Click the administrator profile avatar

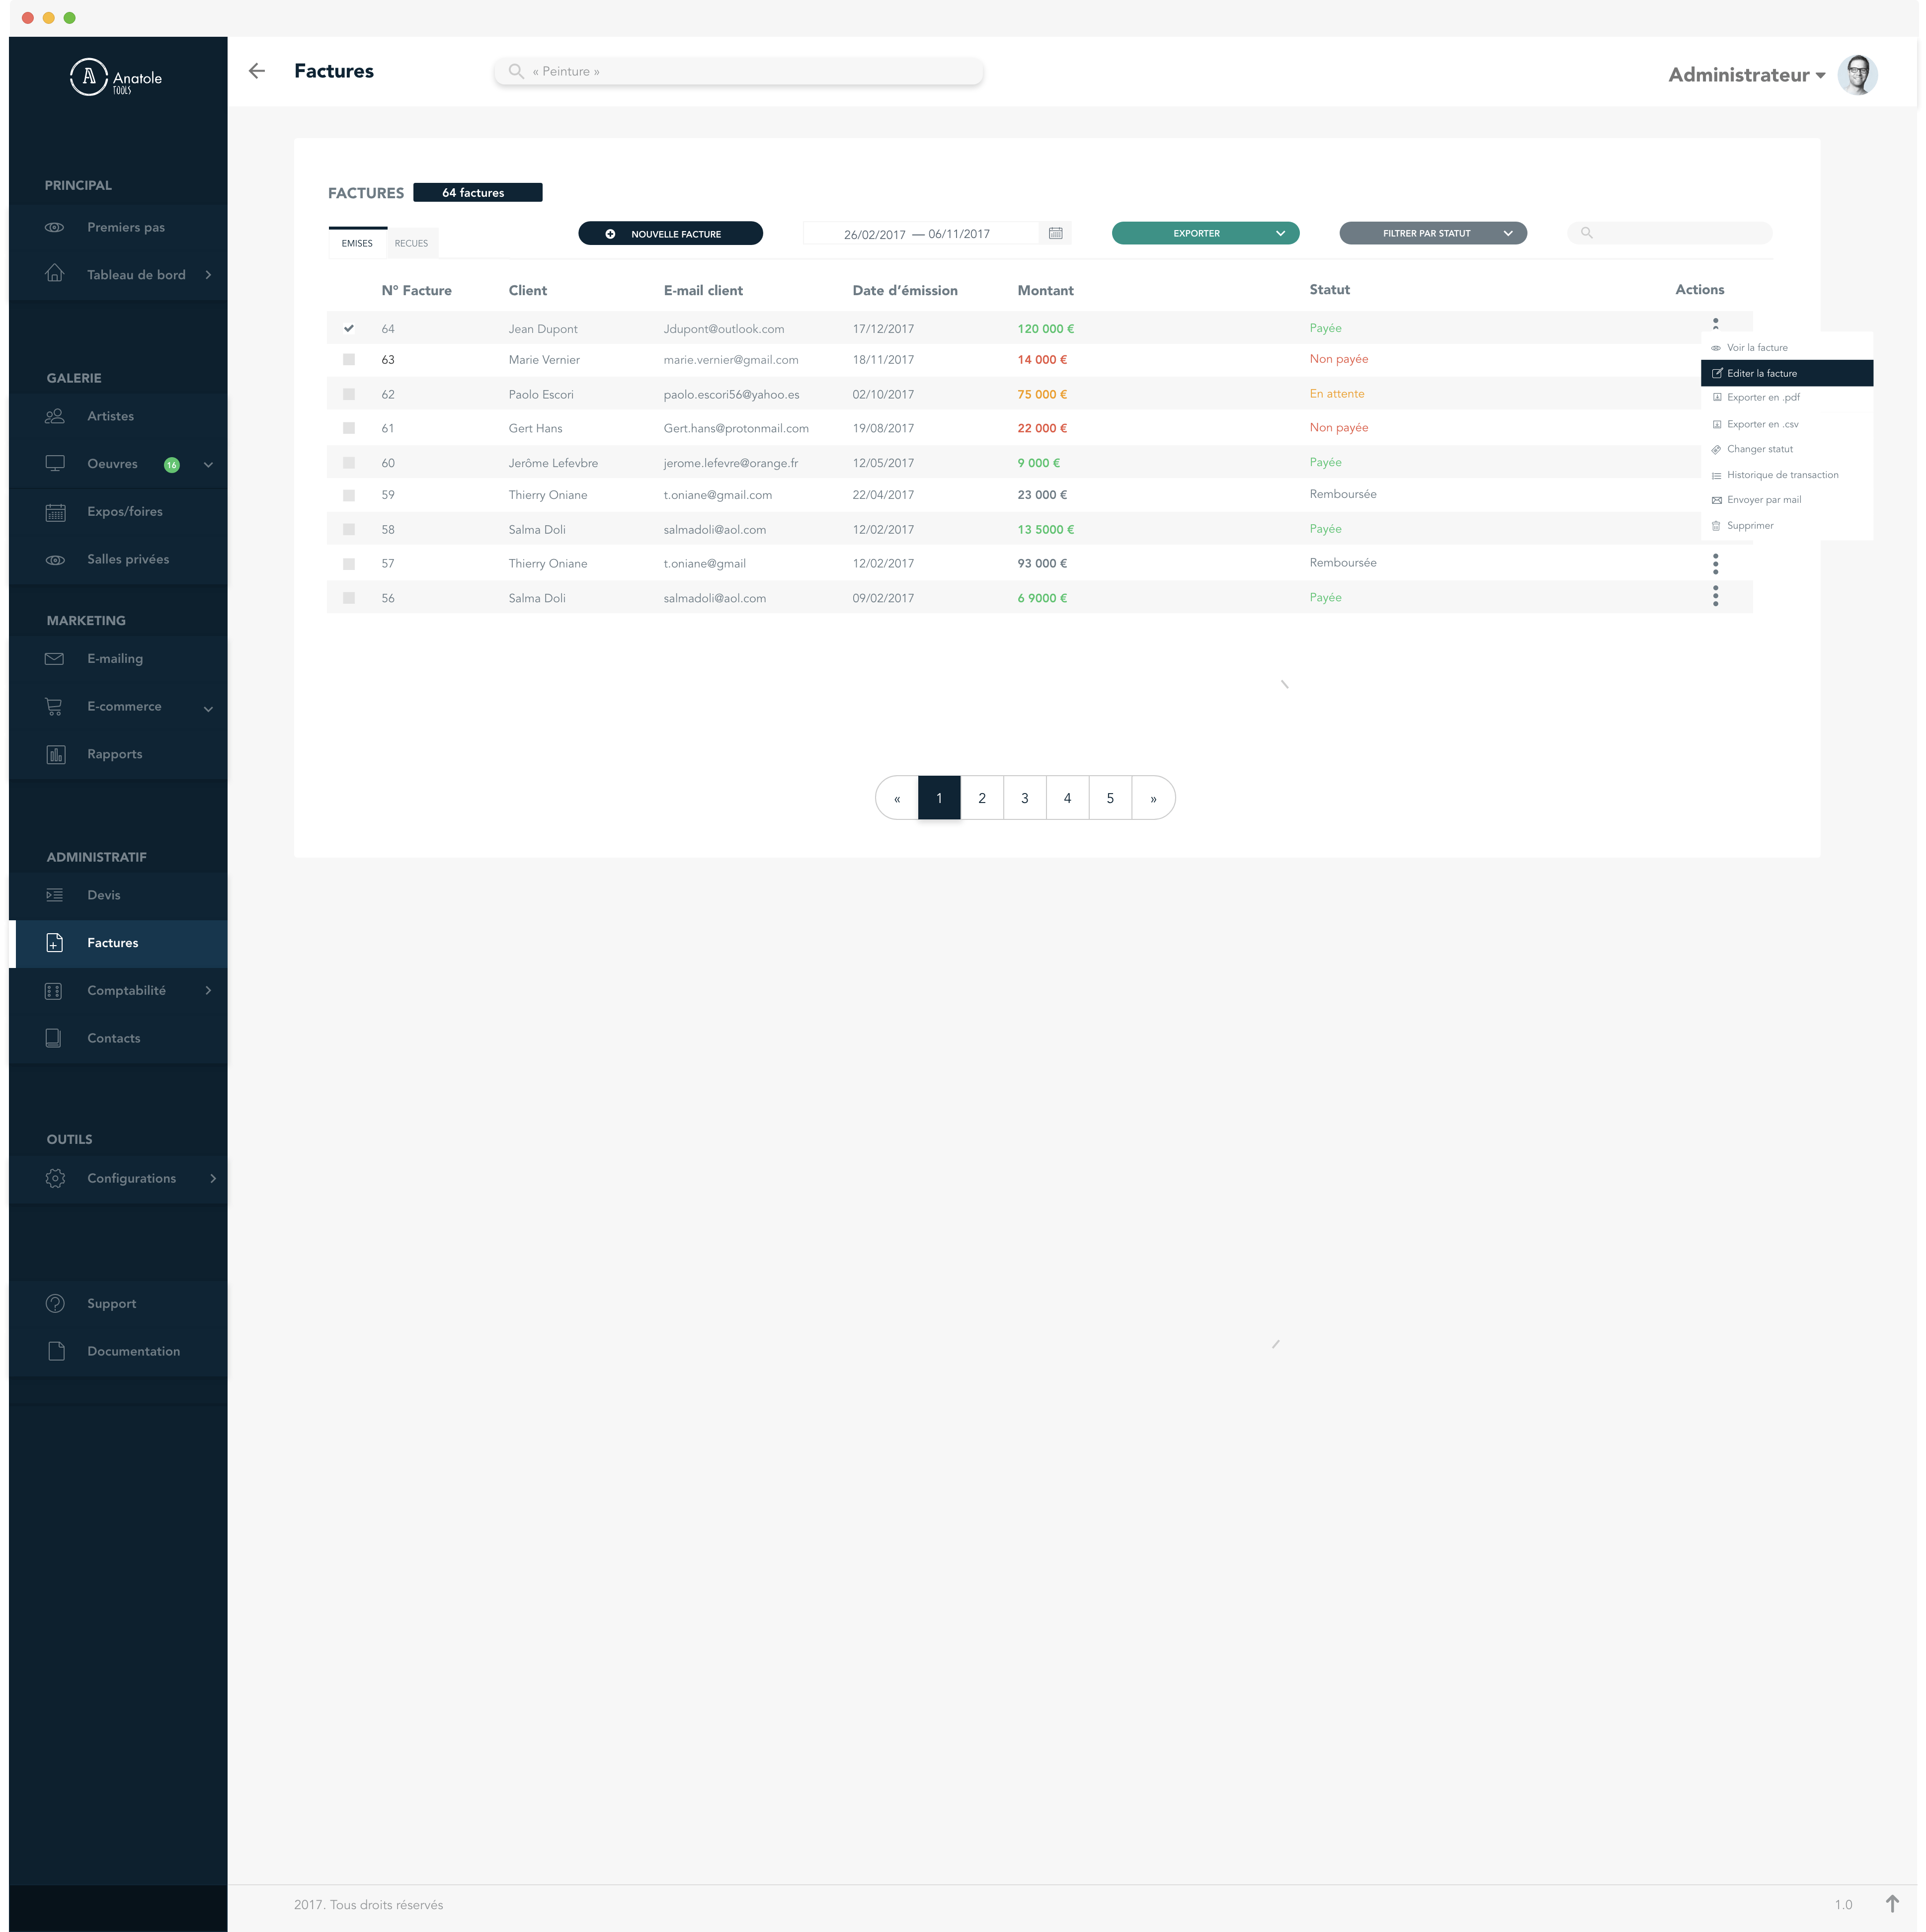[1857, 75]
